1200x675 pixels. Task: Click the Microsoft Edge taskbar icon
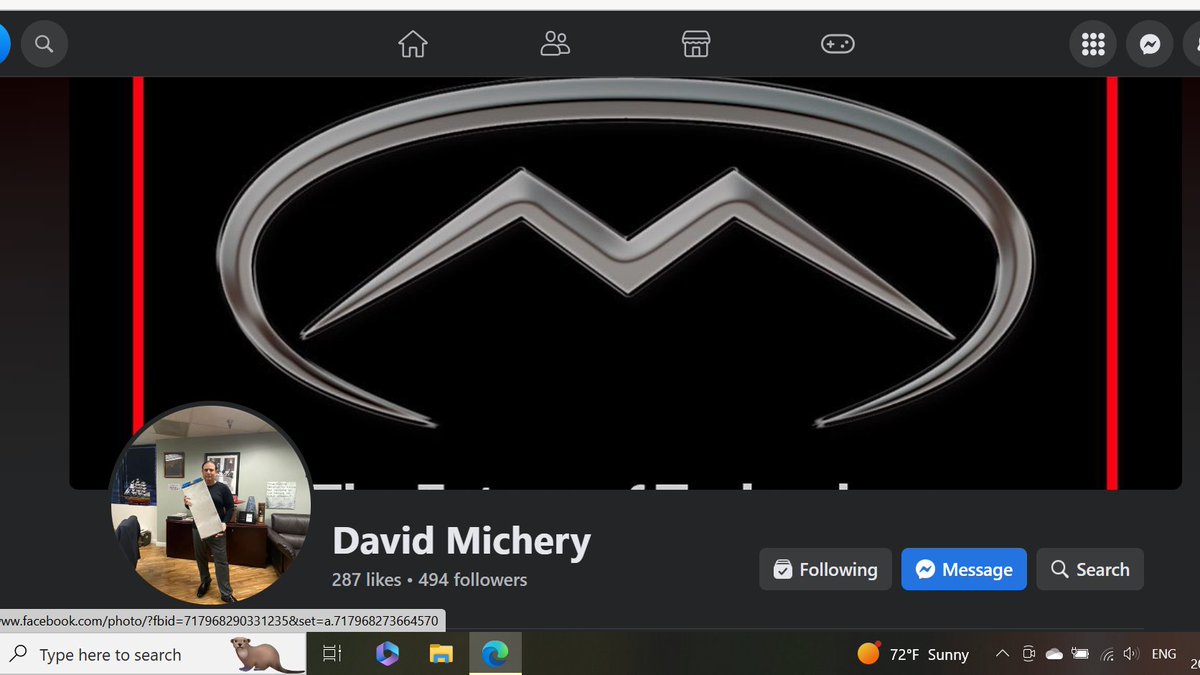[494, 654]
